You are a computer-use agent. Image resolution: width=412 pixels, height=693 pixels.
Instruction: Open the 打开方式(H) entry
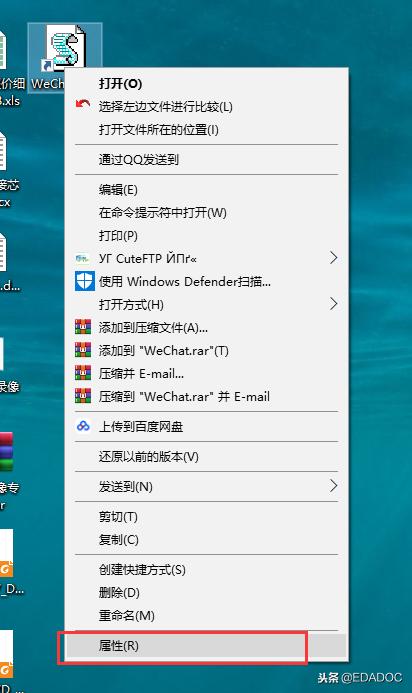point(206,305)
